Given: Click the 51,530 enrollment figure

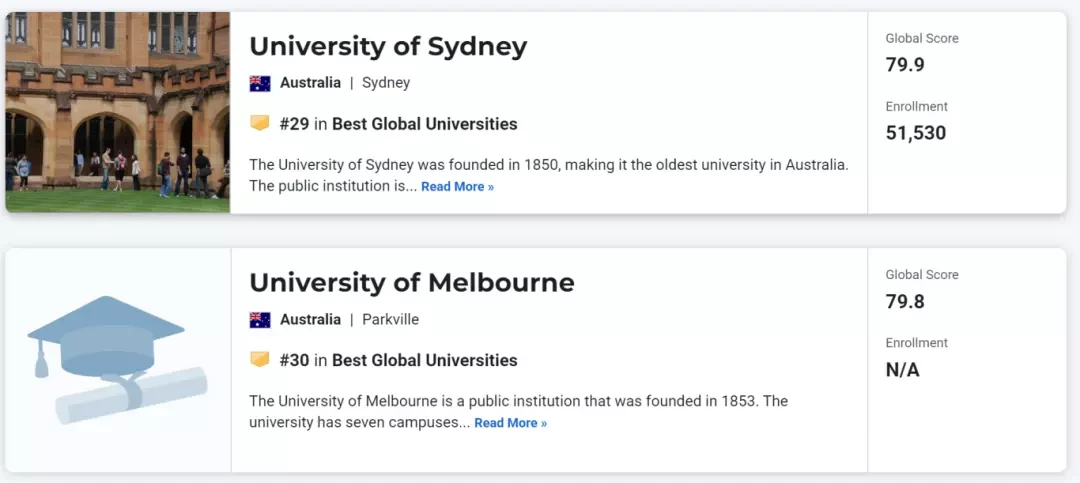Looking at the screenshot, I should (x=915, y=133).
